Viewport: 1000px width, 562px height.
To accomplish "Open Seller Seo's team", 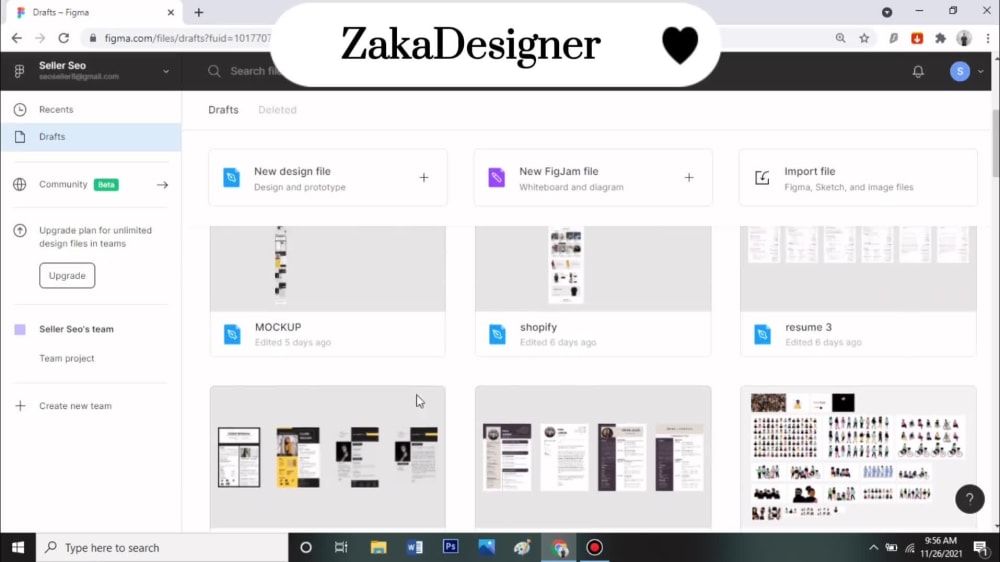I will pyautogui.click(x=77, y=329).
